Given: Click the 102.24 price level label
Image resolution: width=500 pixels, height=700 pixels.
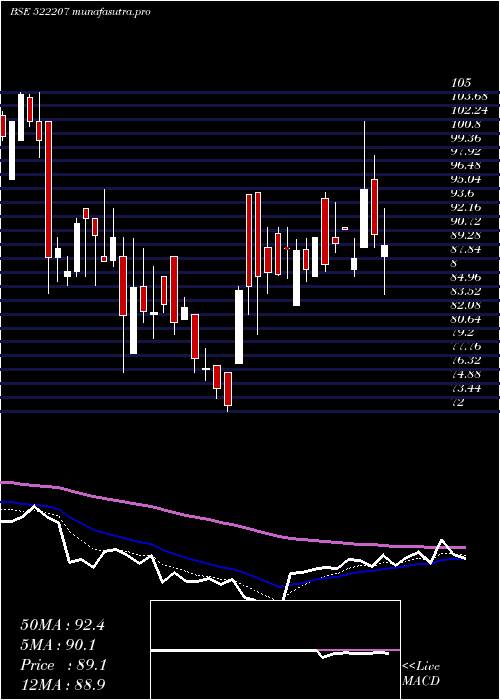Looking at the screenshot, I should (x=469, y=110).
